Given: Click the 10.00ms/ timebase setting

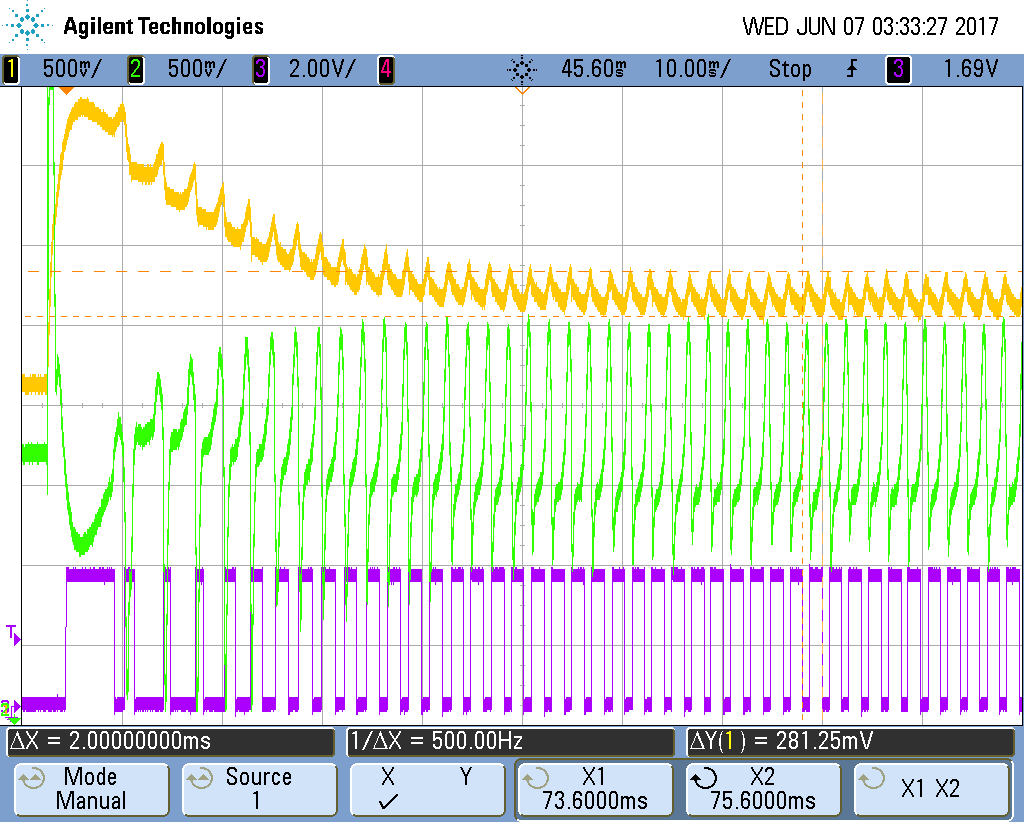Looking at the screenshot, I should [x=691, y=70].
